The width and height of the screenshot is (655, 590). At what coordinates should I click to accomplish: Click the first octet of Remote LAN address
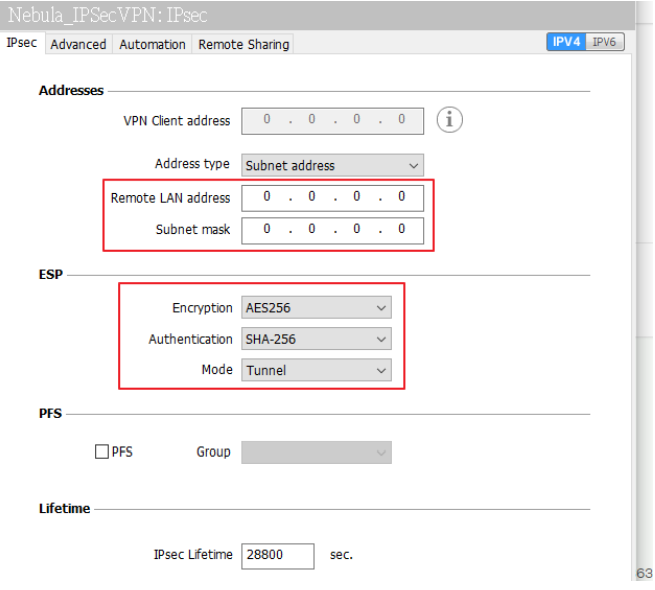click(267, 197)
